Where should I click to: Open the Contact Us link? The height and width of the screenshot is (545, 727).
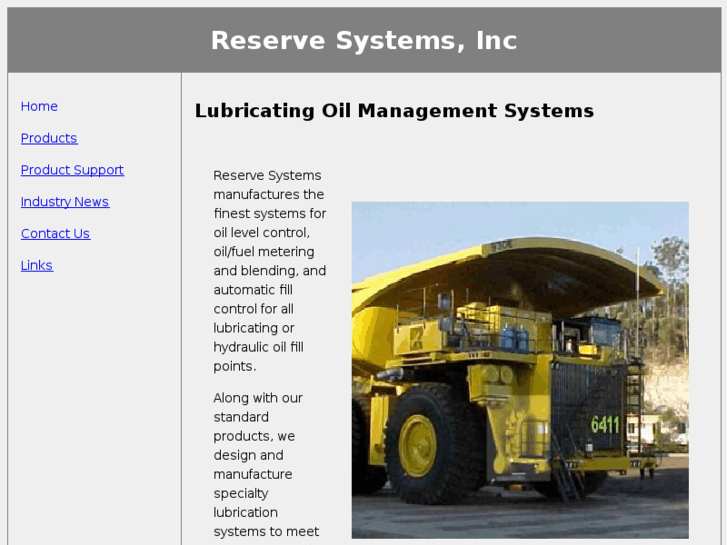coord(55,234)
